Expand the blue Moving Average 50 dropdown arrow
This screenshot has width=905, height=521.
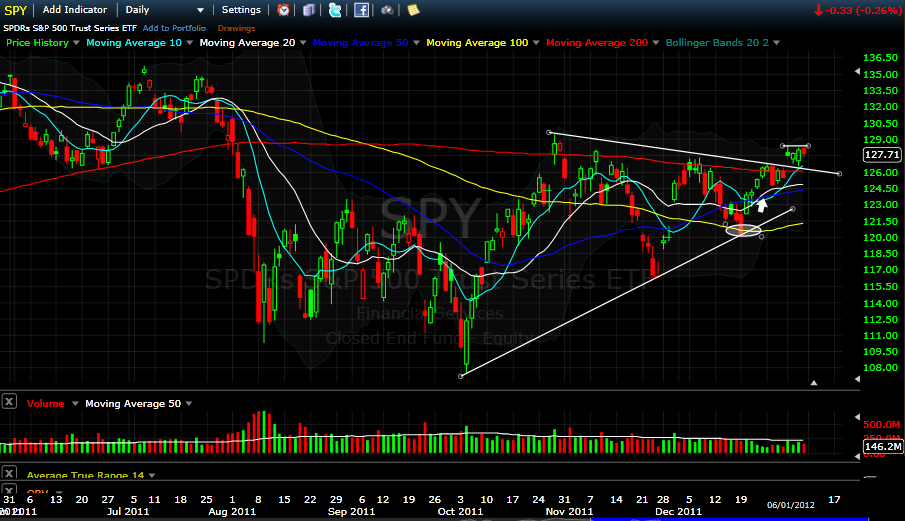pyautogui.click(x=416, y=43)
